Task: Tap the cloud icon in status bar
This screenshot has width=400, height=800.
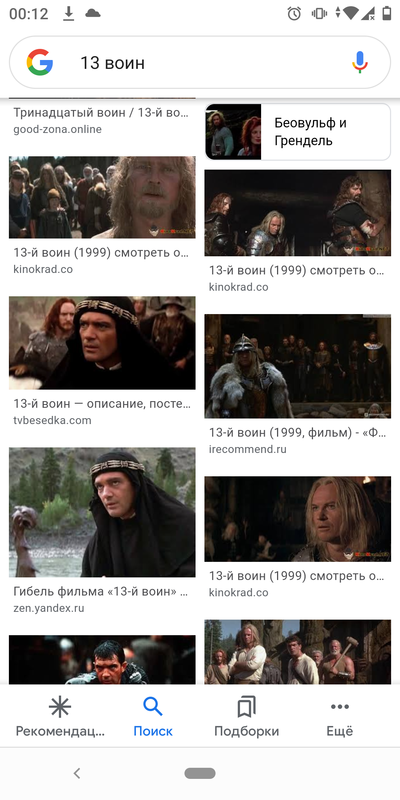Action: (x=92, y=14)
